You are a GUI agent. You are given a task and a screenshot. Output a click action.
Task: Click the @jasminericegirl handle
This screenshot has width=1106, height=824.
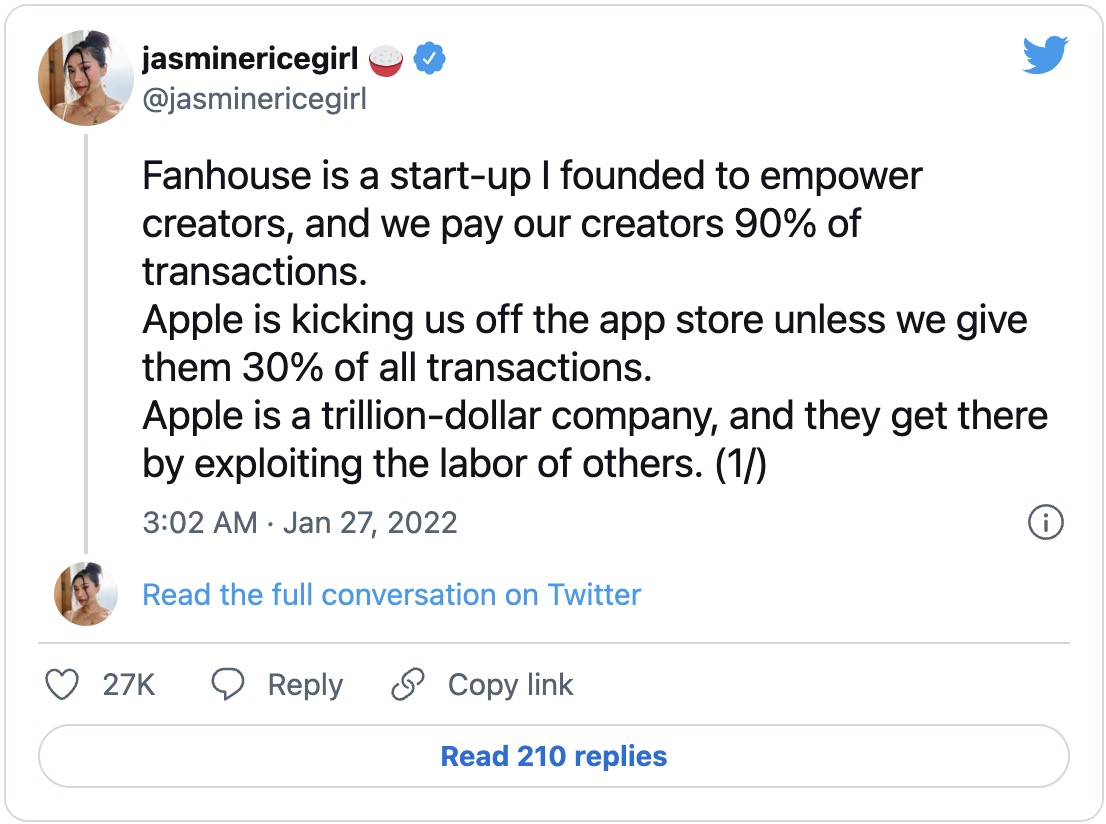[x=254, y=100]
